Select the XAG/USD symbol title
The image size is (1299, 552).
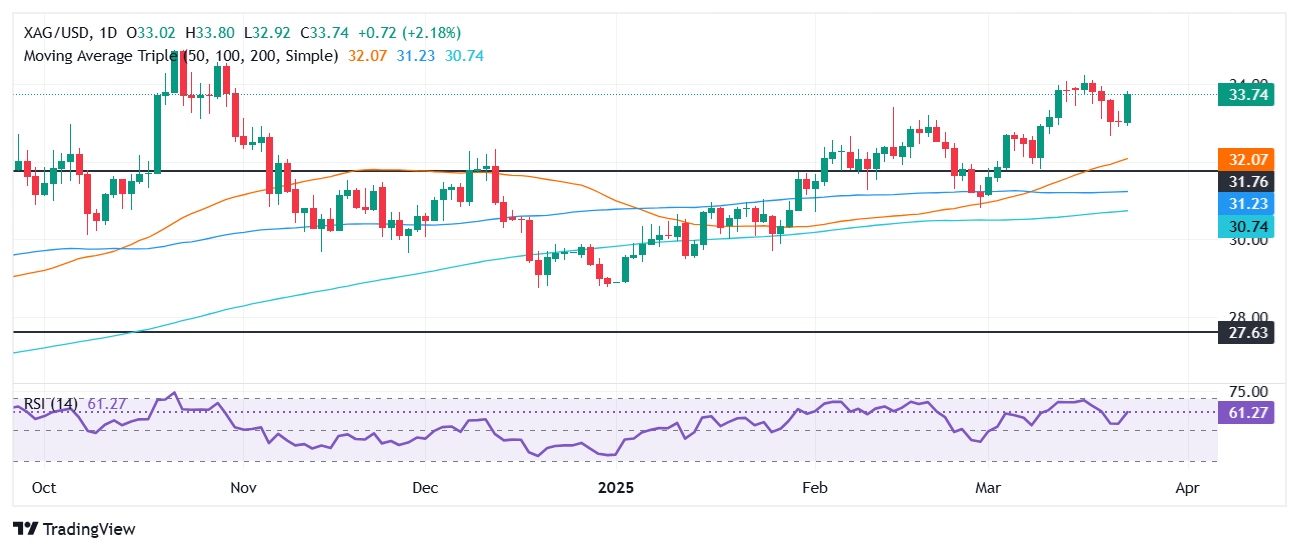56,35
